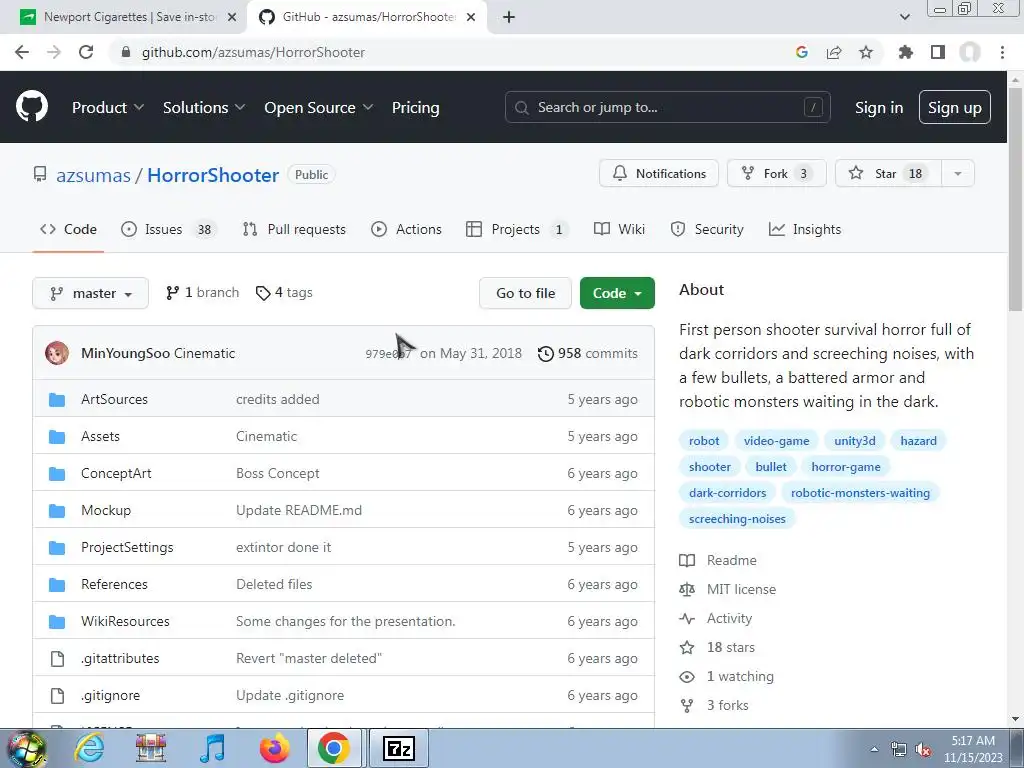Click the unity3d topic tag
1024x768 pixels.
coord(854,441)
